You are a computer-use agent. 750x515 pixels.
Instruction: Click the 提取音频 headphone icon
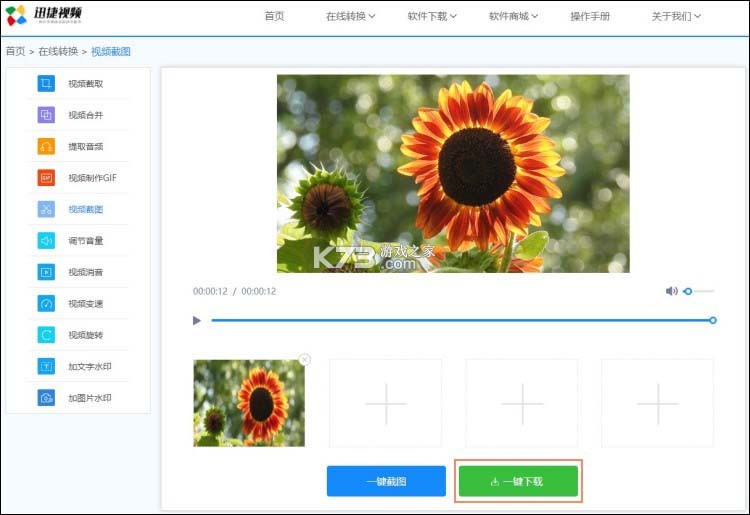click(x=46, y=146)
